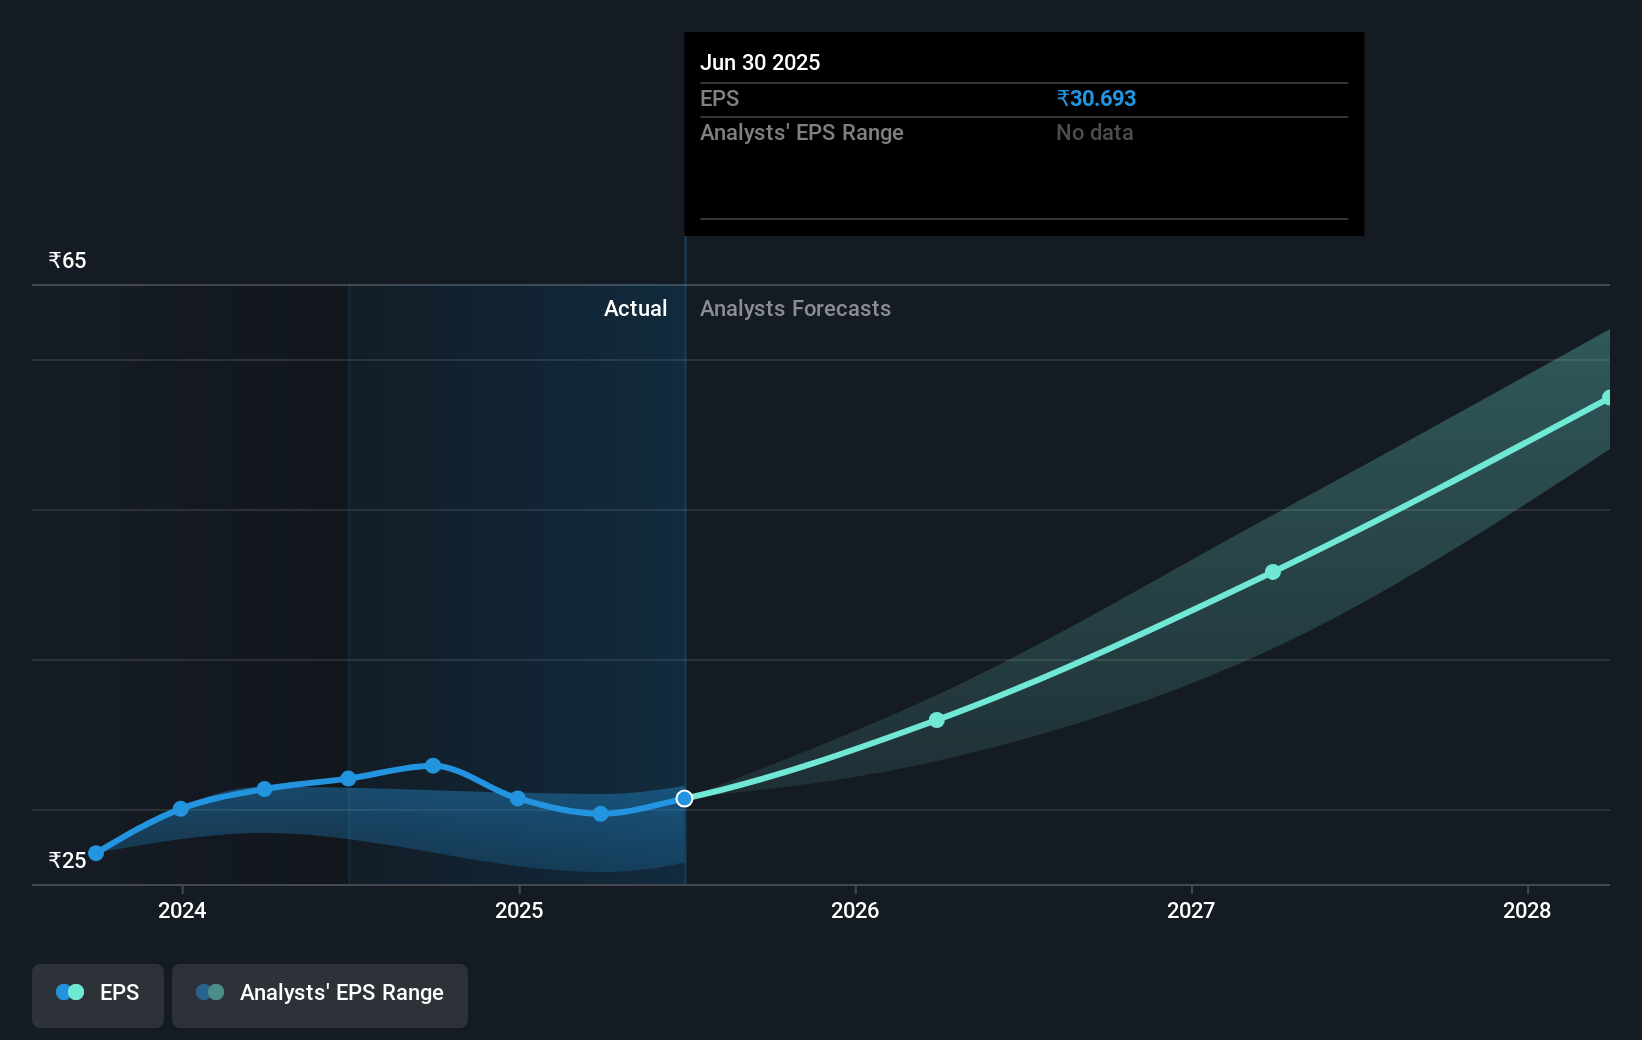Toggle the Analysts' EPS Range legend
The image size is (1642, 1040).
pyautogui.click(x=320, y=995)
